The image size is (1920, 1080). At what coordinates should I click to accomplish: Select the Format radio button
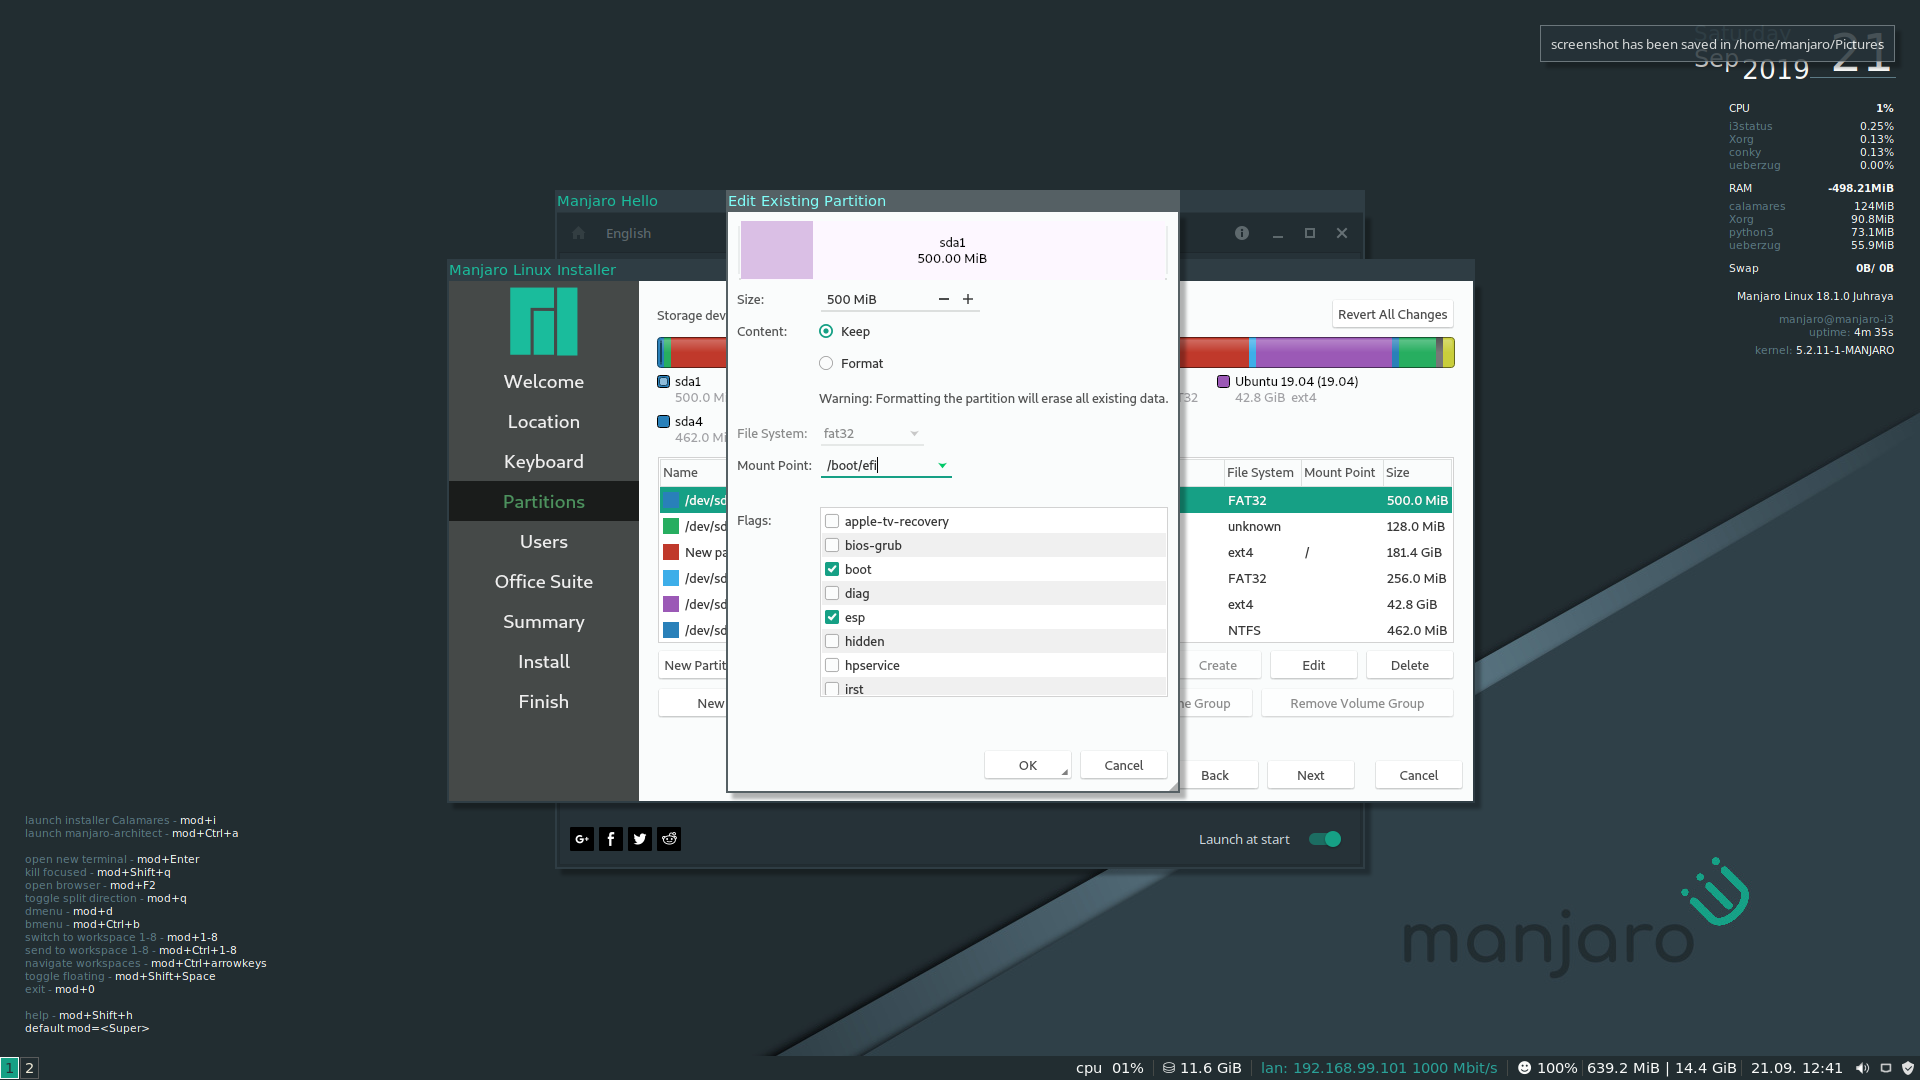(826, 363)
